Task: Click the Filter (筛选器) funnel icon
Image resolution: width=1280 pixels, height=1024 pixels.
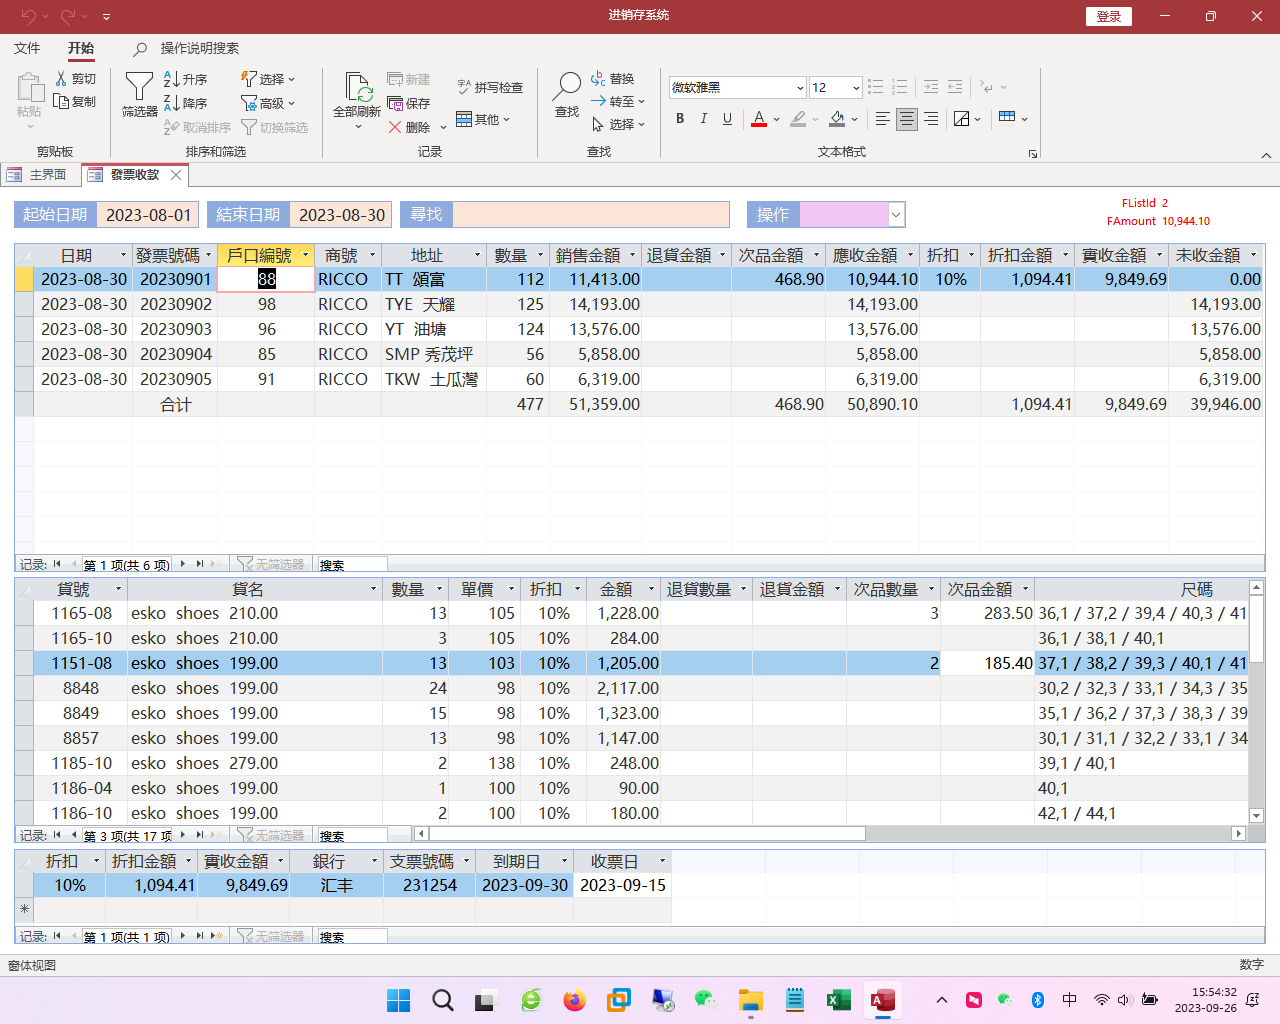Action: point(139,88)
